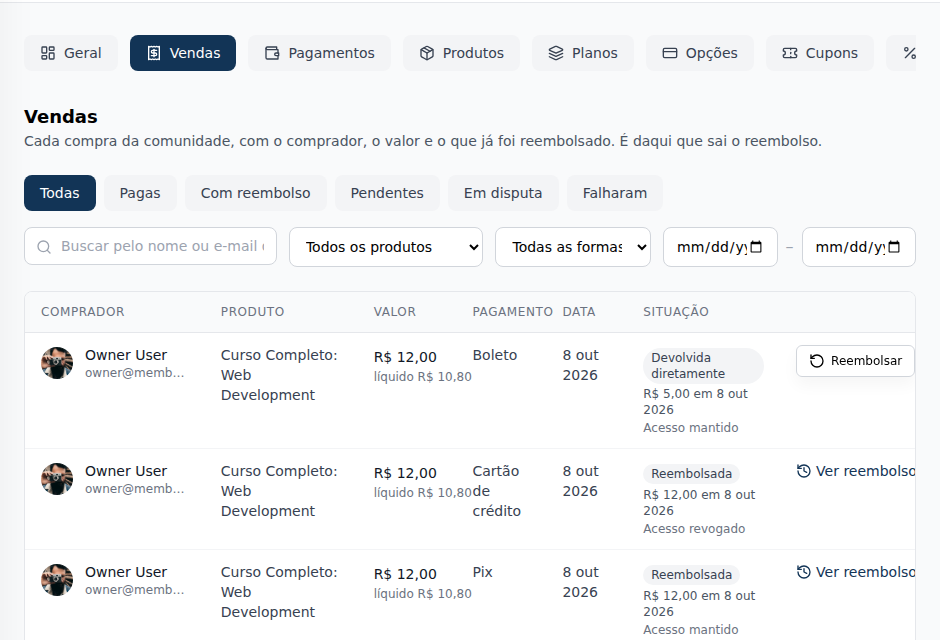Switch to the Cupons tab

click(x=820, y=53)
